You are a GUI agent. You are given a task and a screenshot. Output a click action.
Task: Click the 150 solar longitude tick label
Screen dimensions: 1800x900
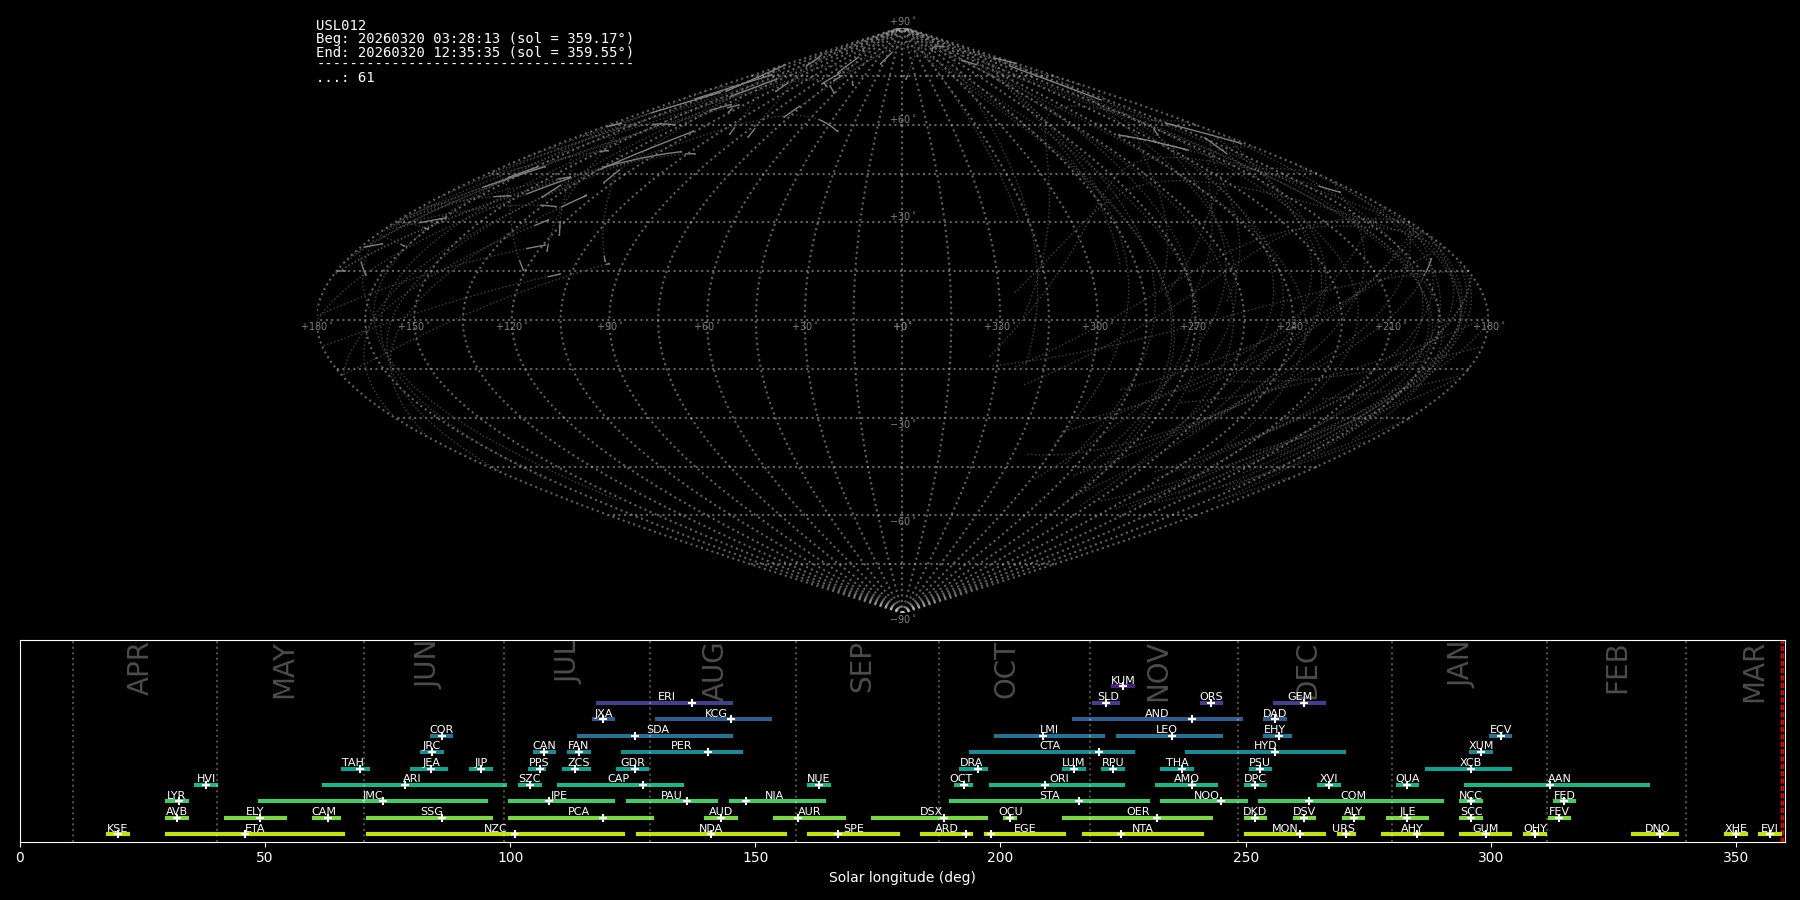click(x=755, y=857)
